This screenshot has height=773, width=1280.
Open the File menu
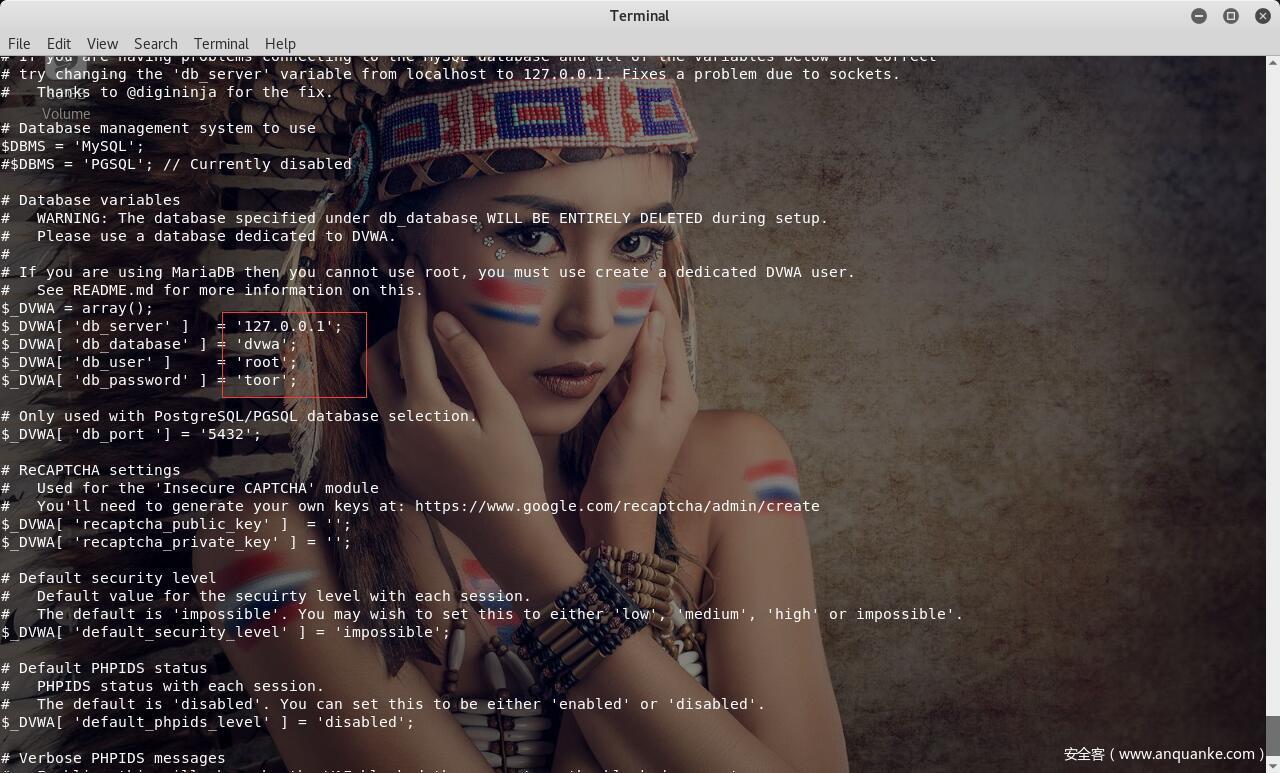pos(19,44)
